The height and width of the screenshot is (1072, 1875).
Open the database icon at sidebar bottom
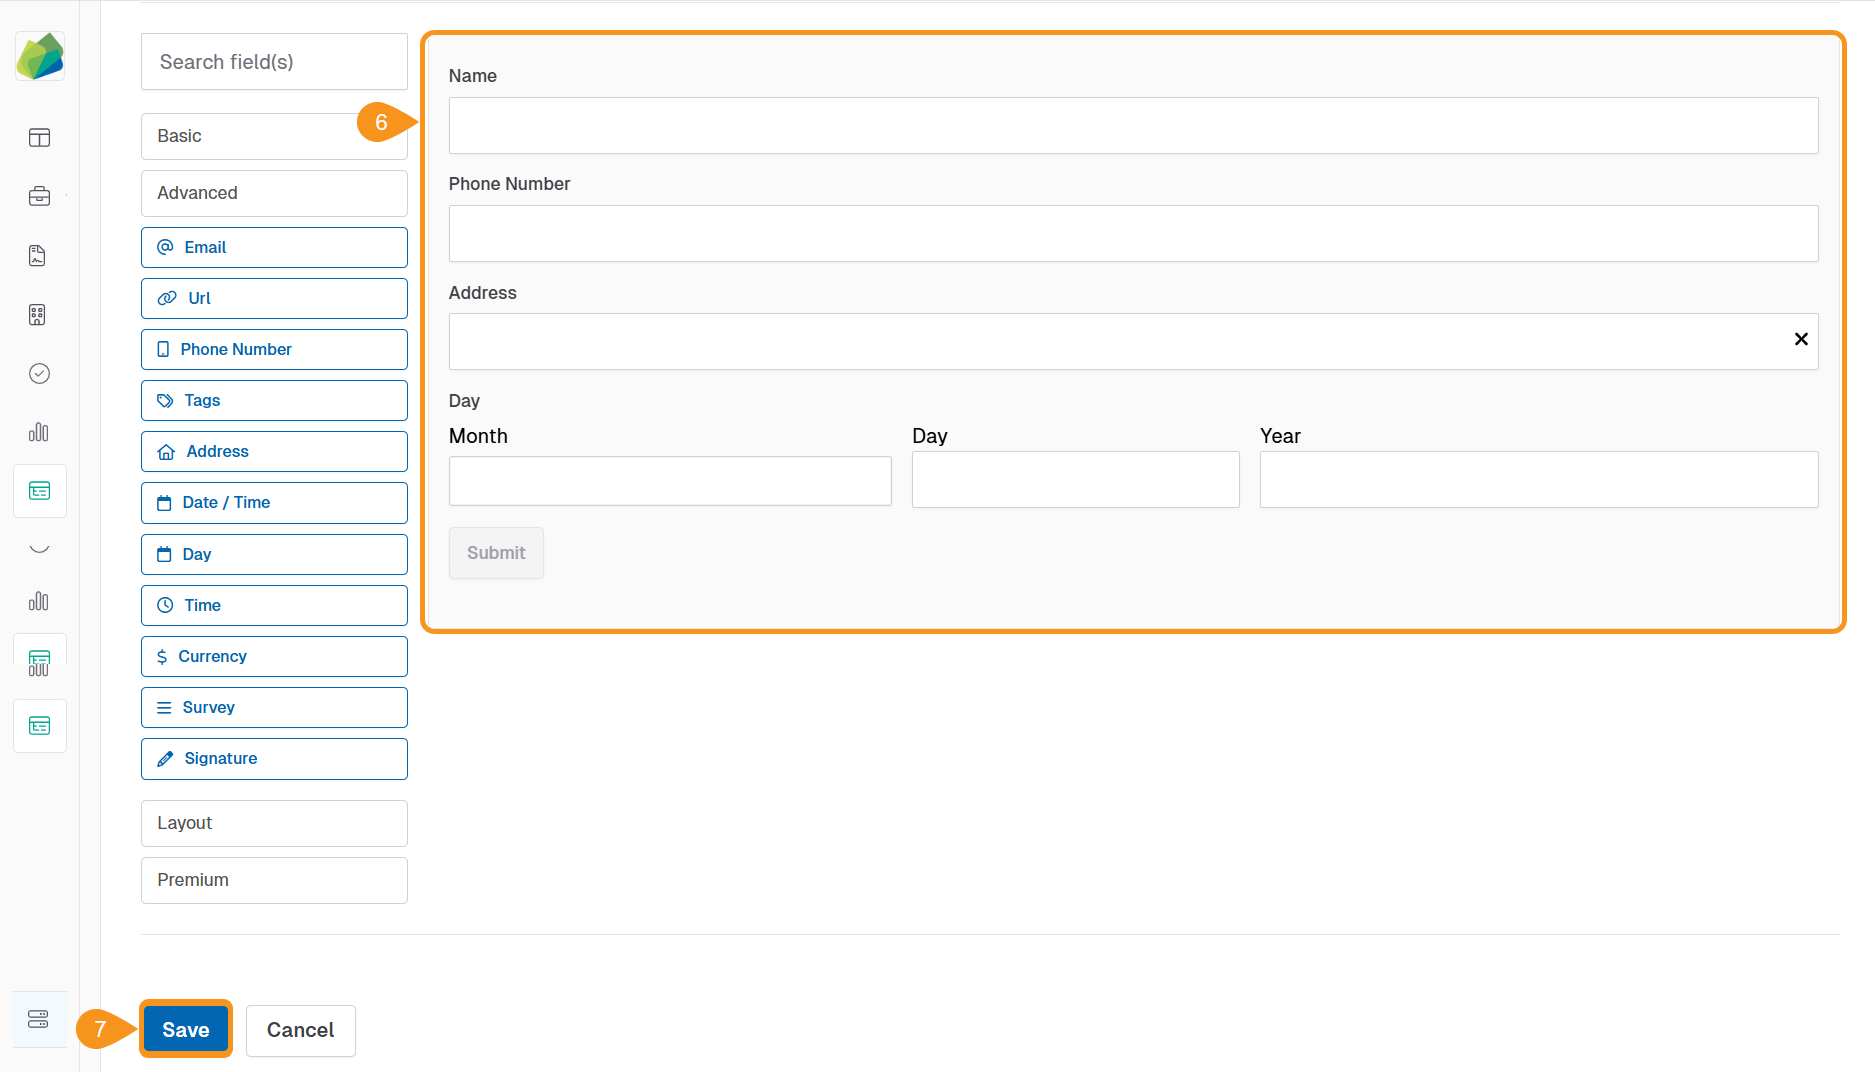click(x=39, y=1019)
